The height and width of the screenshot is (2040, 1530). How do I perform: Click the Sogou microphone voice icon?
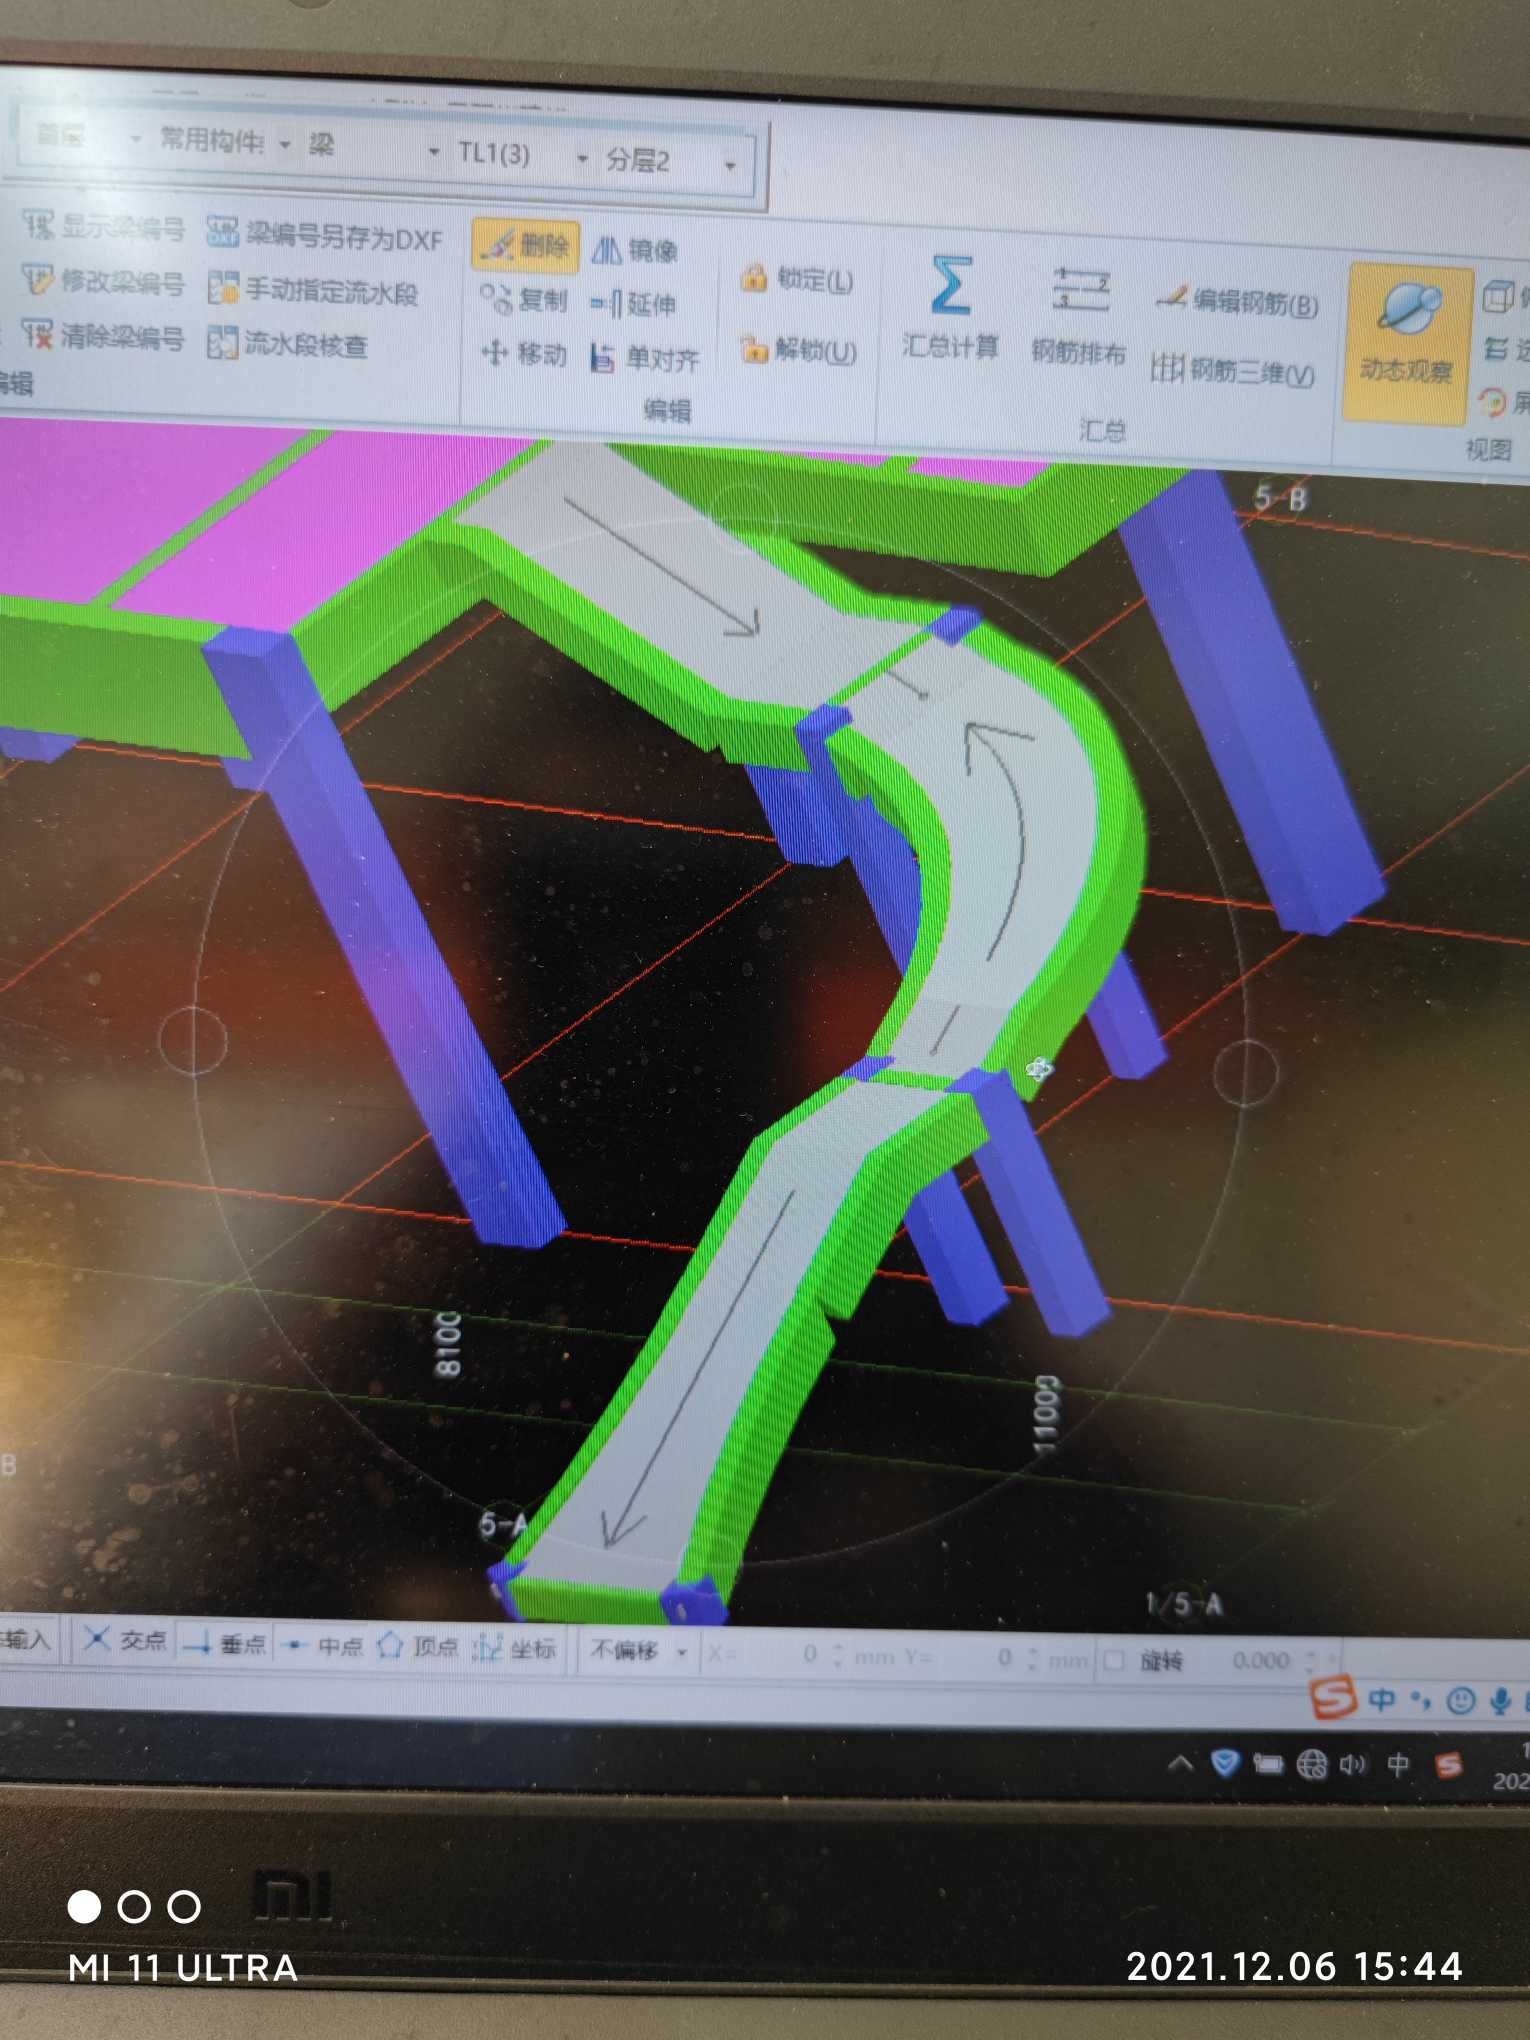coord(1500,1700)
